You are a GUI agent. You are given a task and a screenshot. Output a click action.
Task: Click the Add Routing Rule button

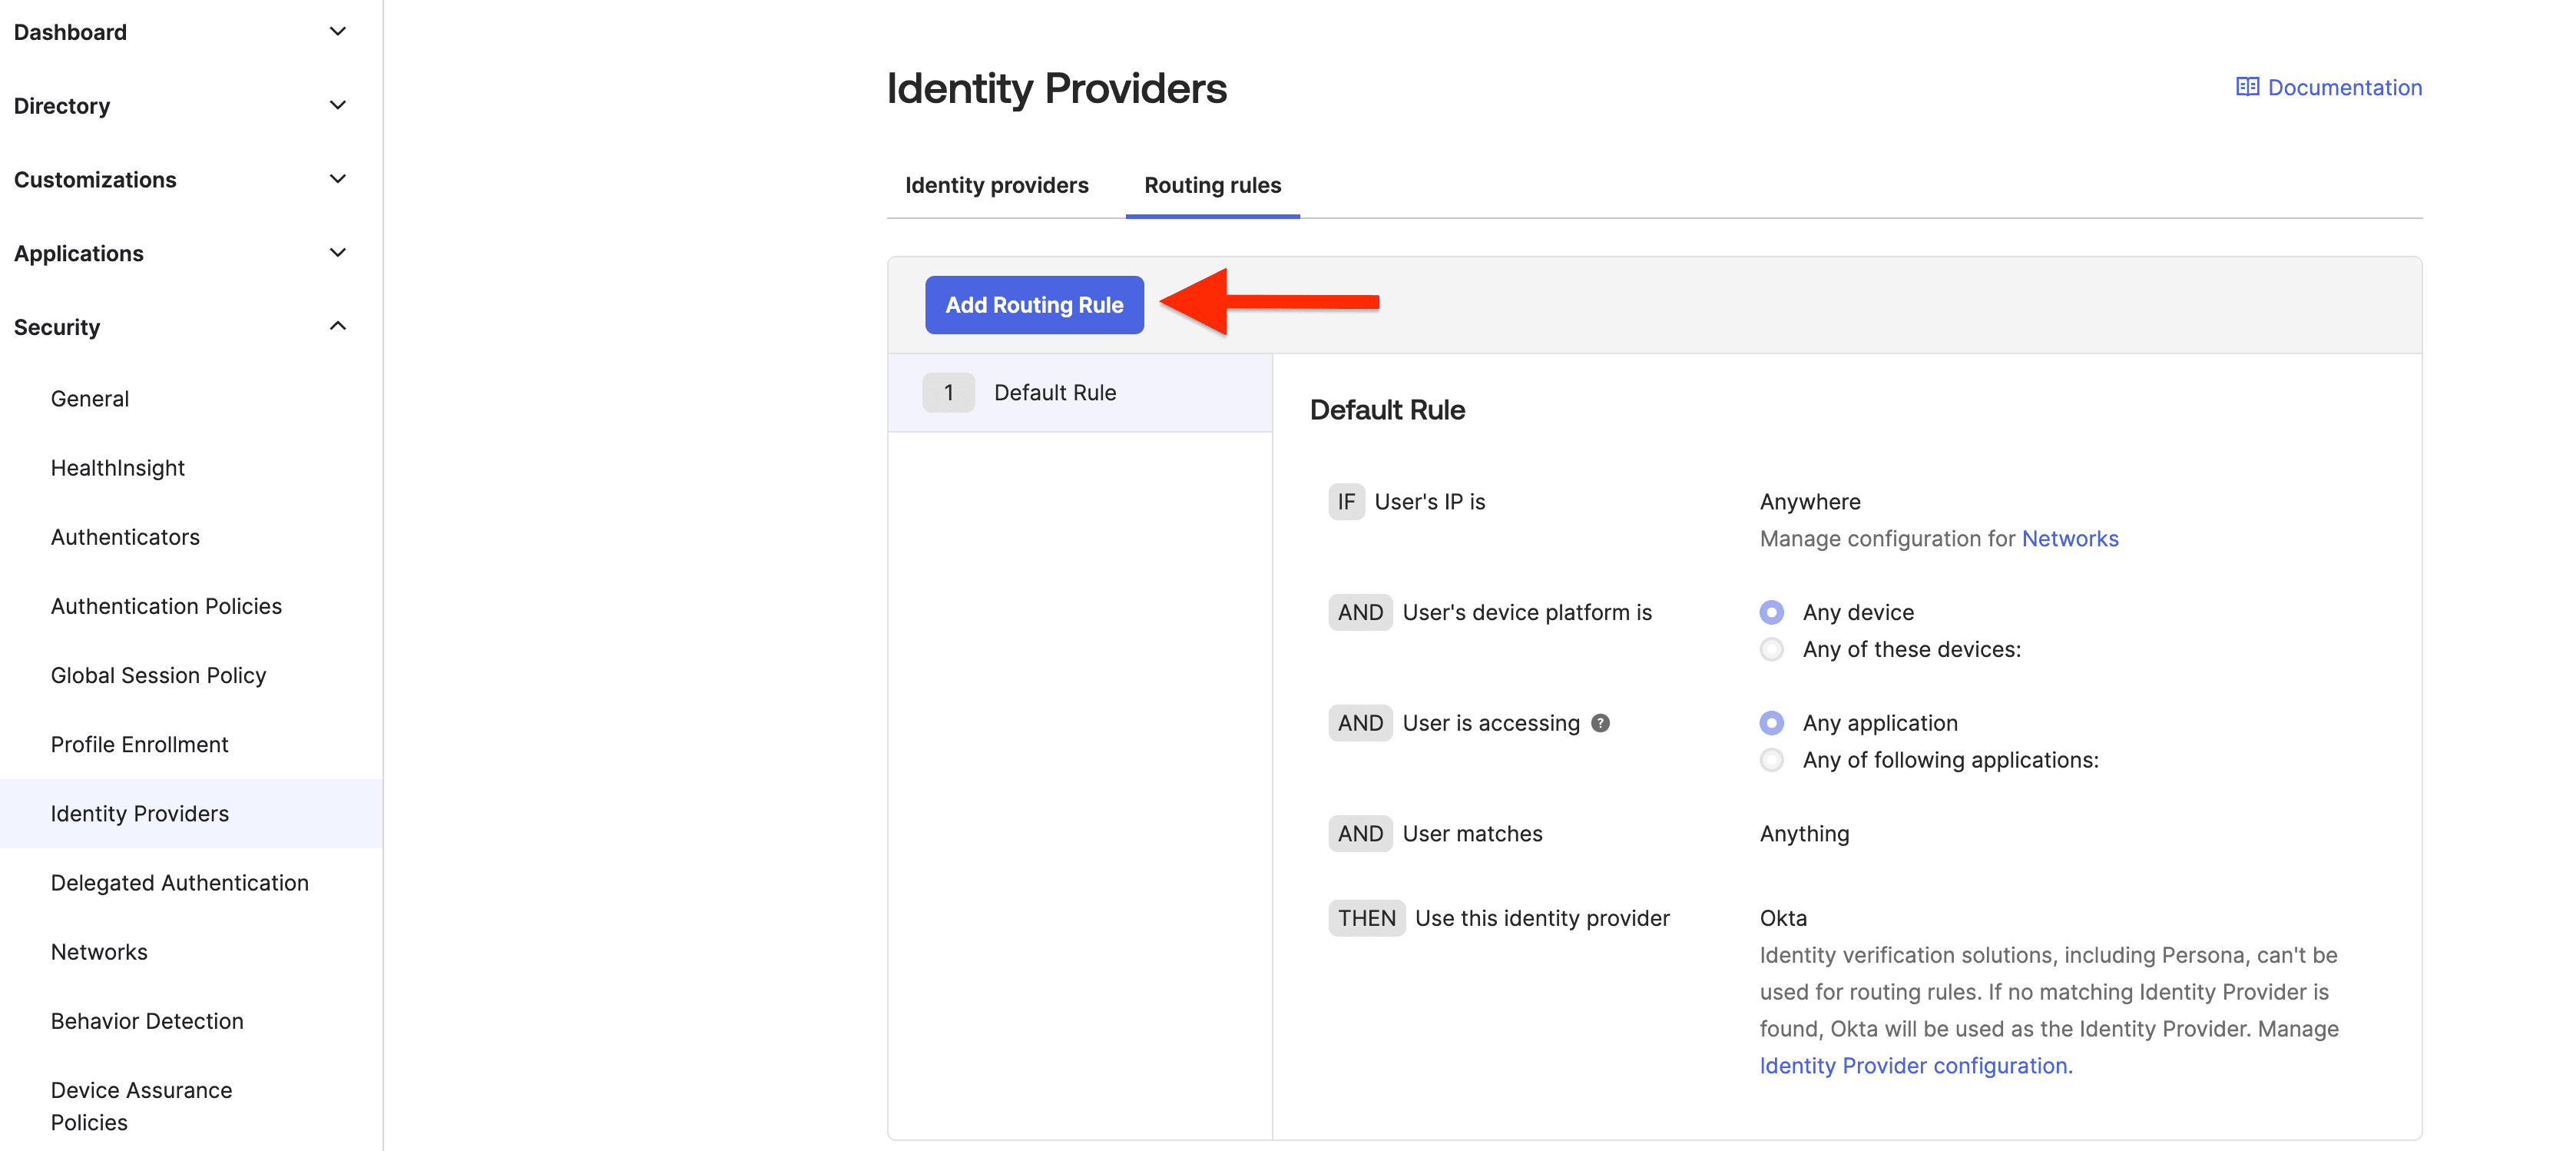(x=1034, y=305)
